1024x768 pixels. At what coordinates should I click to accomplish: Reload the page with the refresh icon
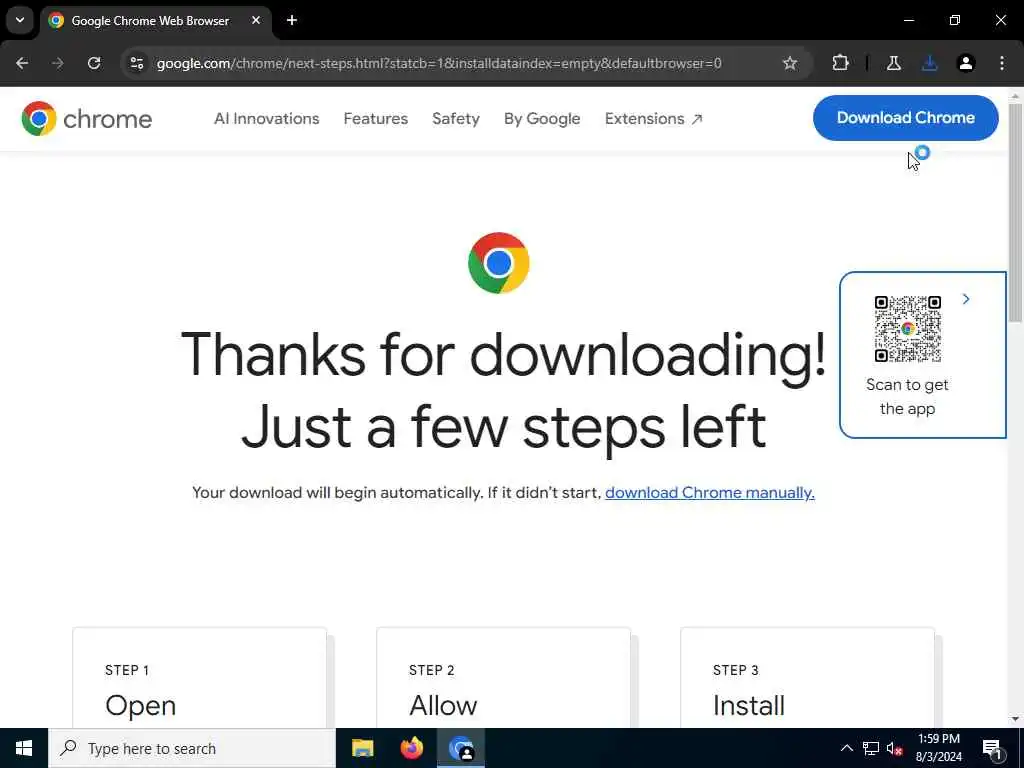94,63
